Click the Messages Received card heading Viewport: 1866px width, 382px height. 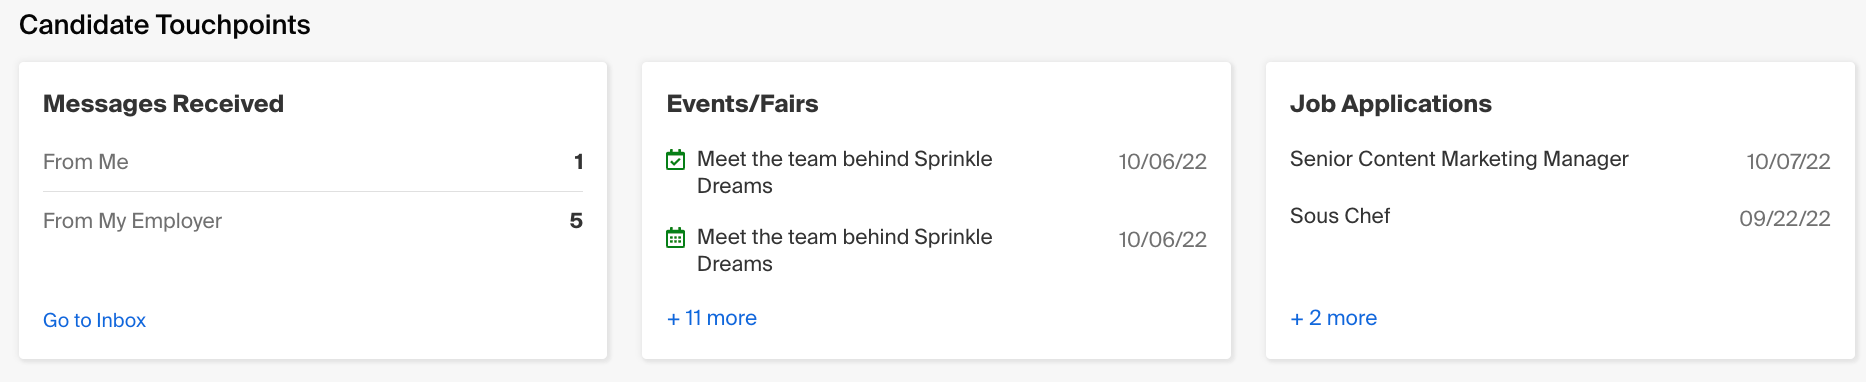[163, 104]
